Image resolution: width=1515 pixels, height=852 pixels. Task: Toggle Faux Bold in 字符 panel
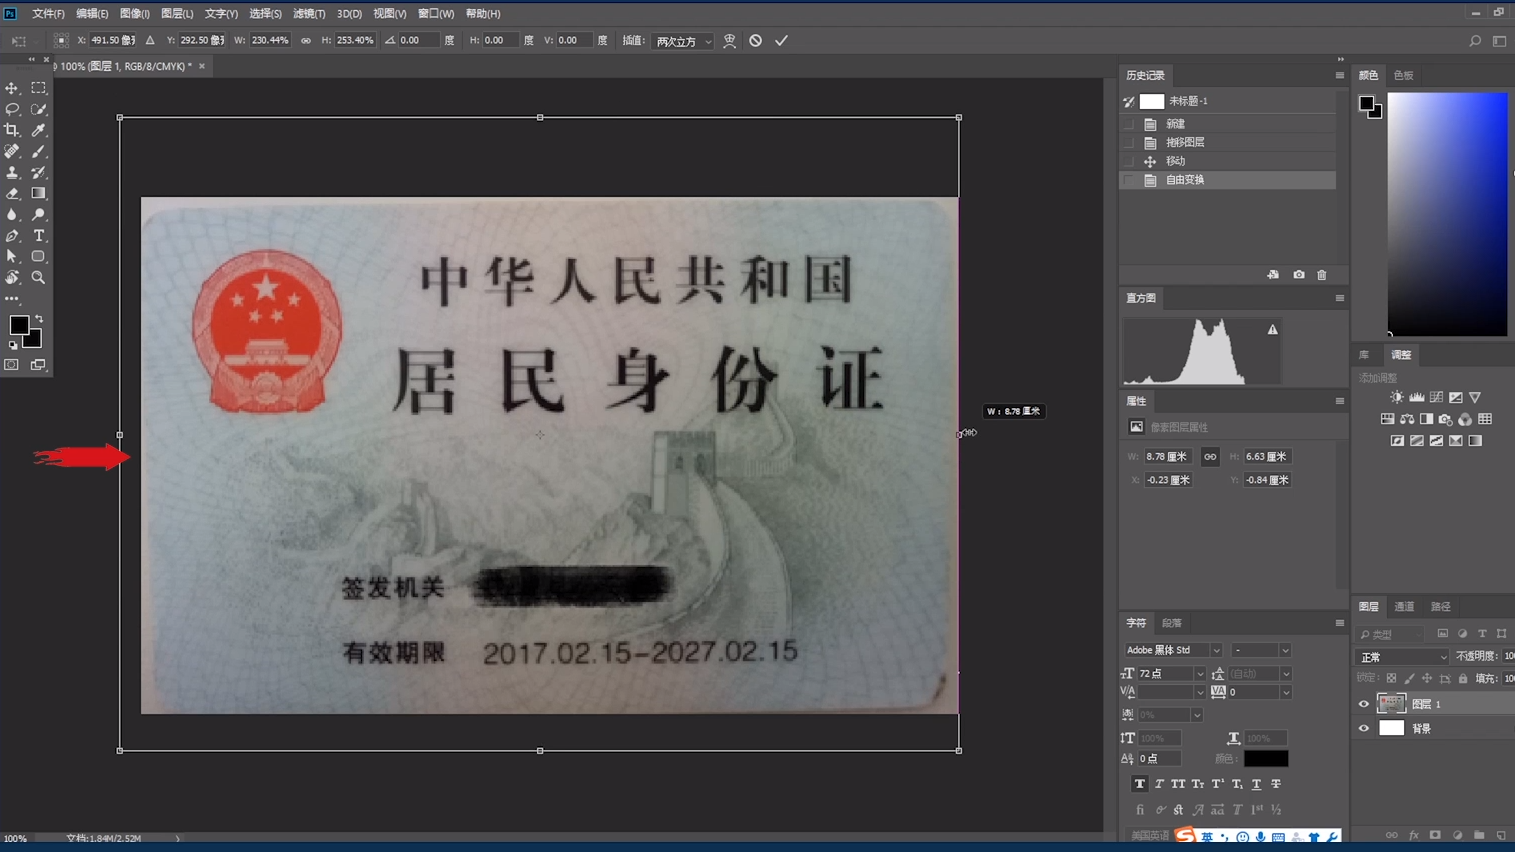tap(1139, 784)
